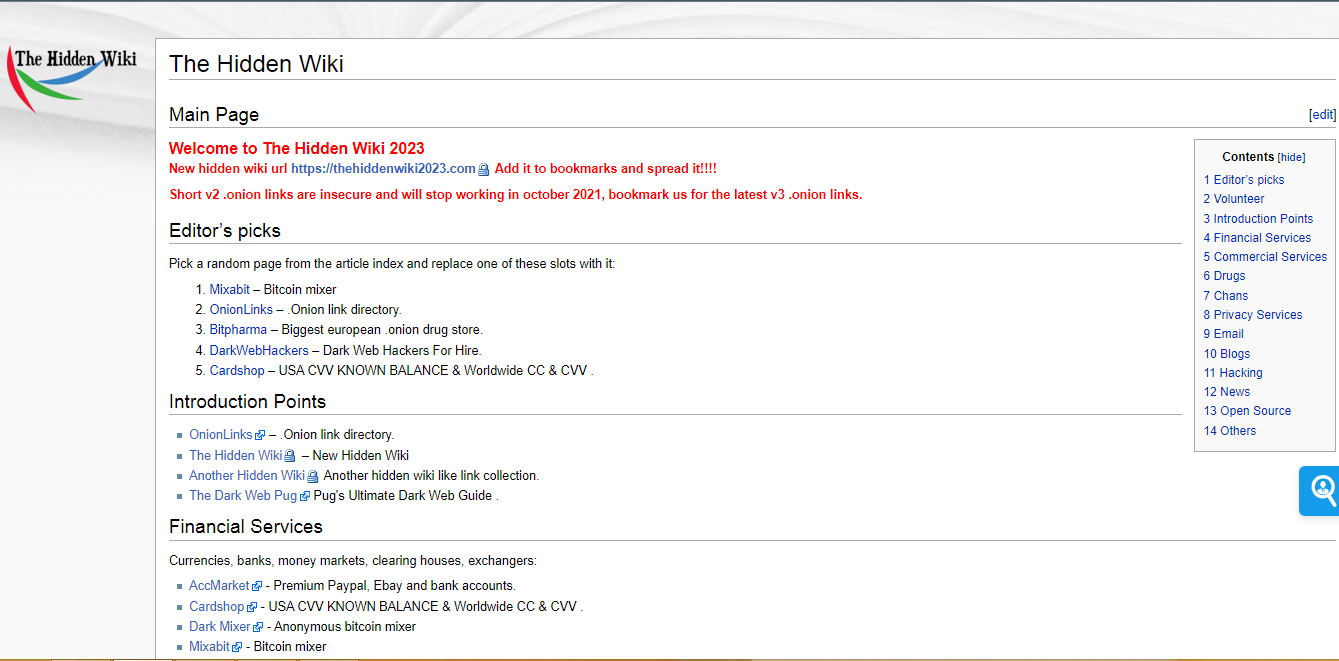Jump to Introduction Points in Contents
Viewport: 1339px width, 661px height.
tap(1258, 219)
